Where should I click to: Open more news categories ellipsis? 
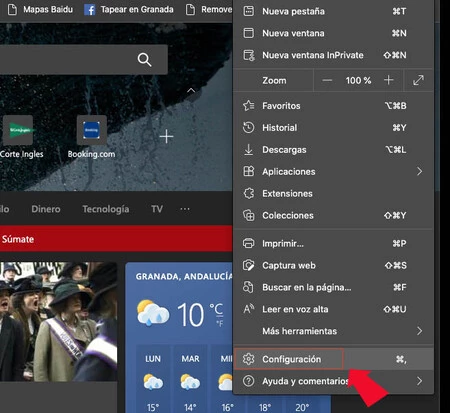tap(185, 209)
